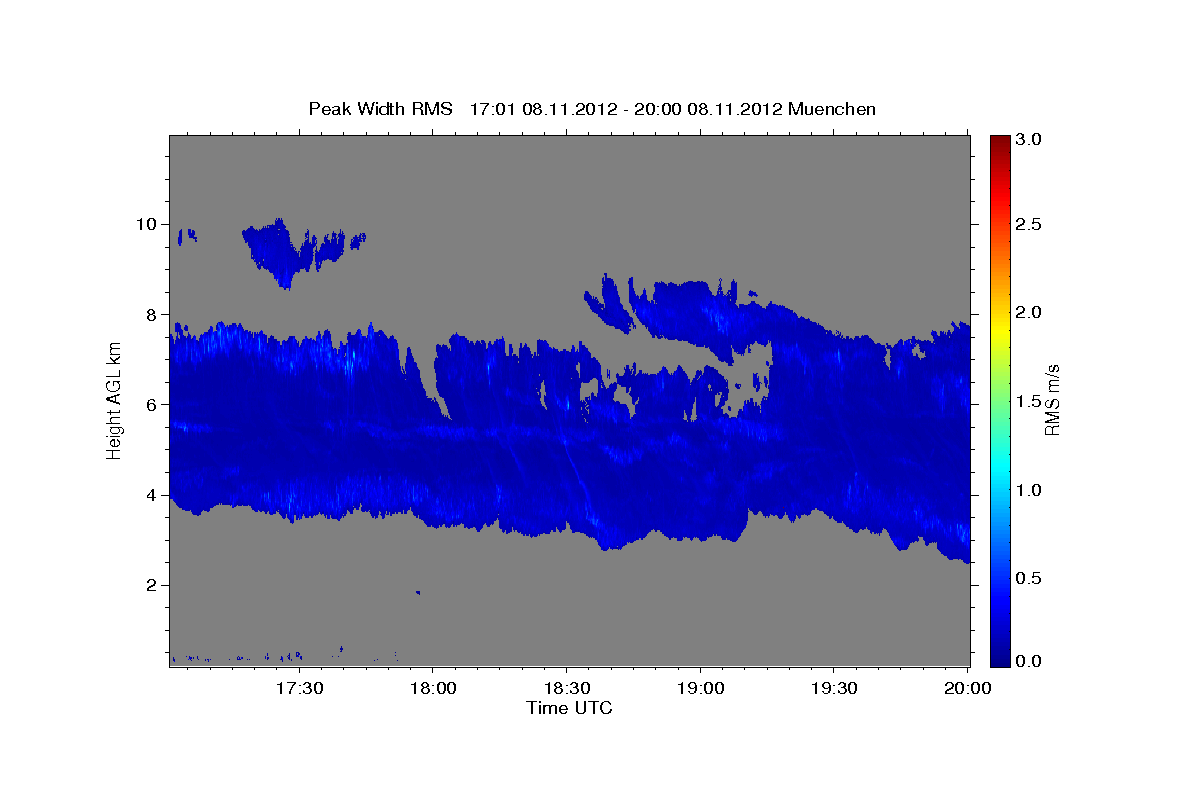Click the 17:30 time tick label
Screen dimensions: 1200x800
[x=299, y=688]
